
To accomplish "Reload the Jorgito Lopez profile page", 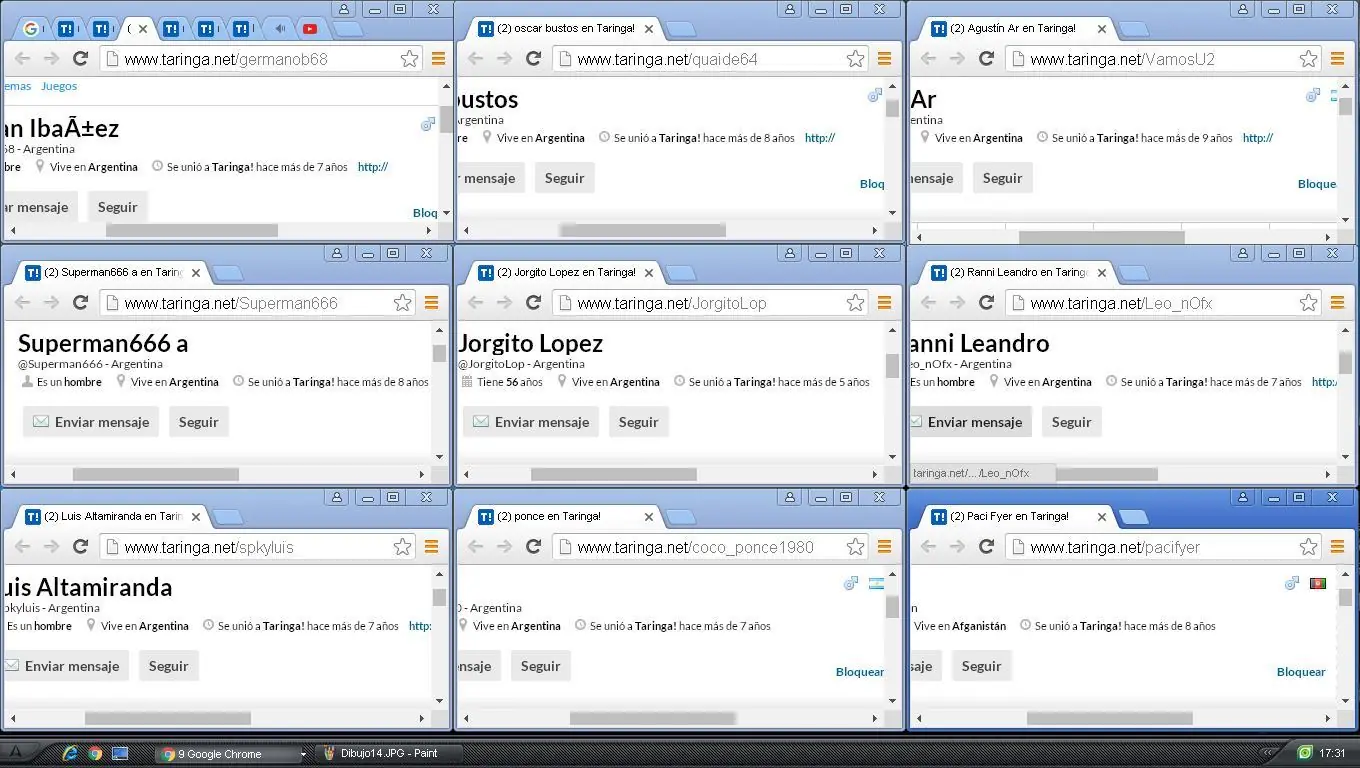I will pyautogui.click(x=533, y=302).
